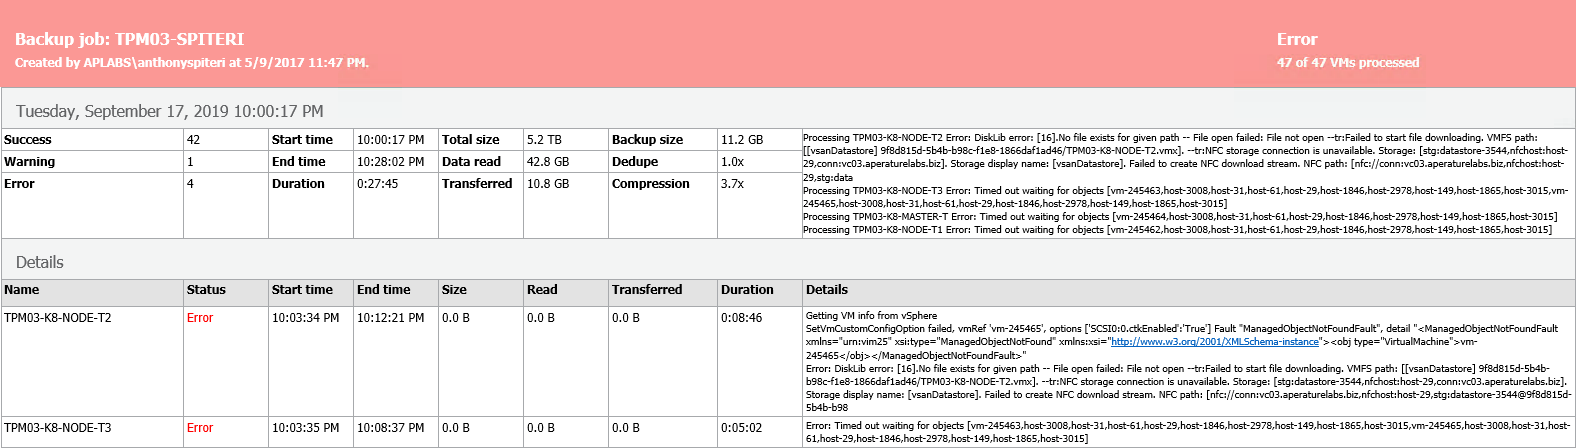Click the Warning label in summary

click(x=30, y=162)
